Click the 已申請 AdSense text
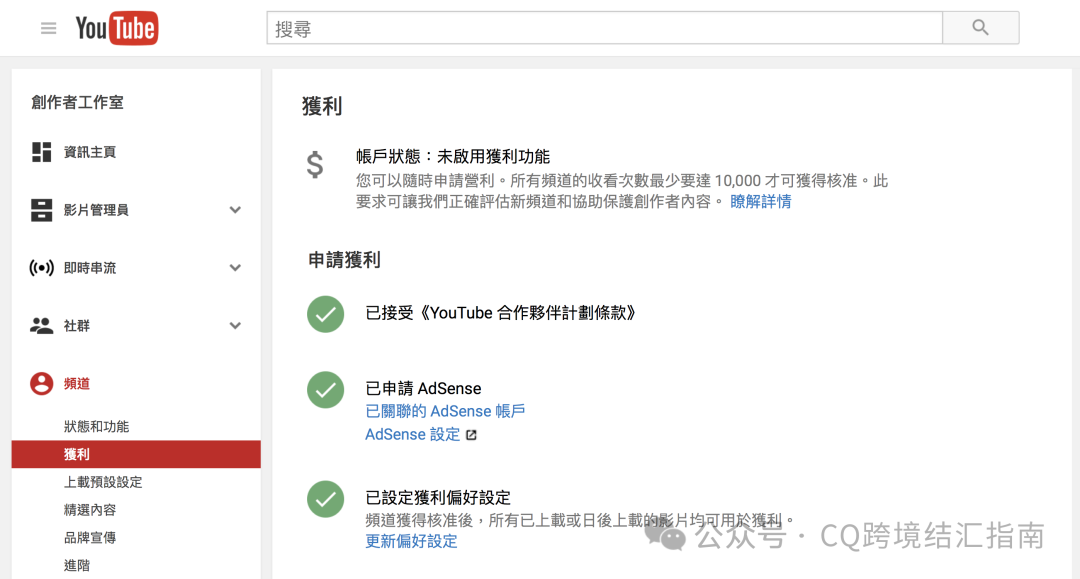Viewport: 1080px width, 579px height. 423,388
